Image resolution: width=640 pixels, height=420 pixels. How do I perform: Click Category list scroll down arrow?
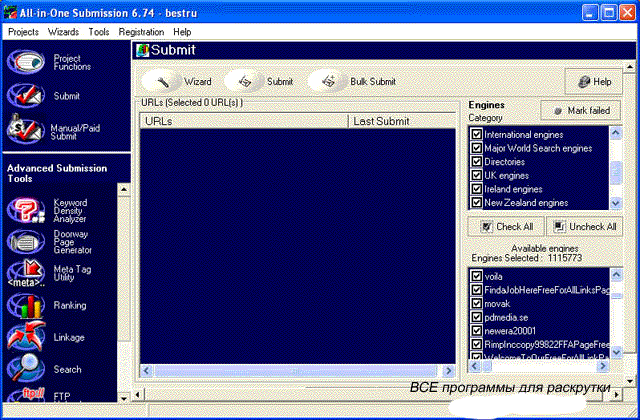coord(616,203)
